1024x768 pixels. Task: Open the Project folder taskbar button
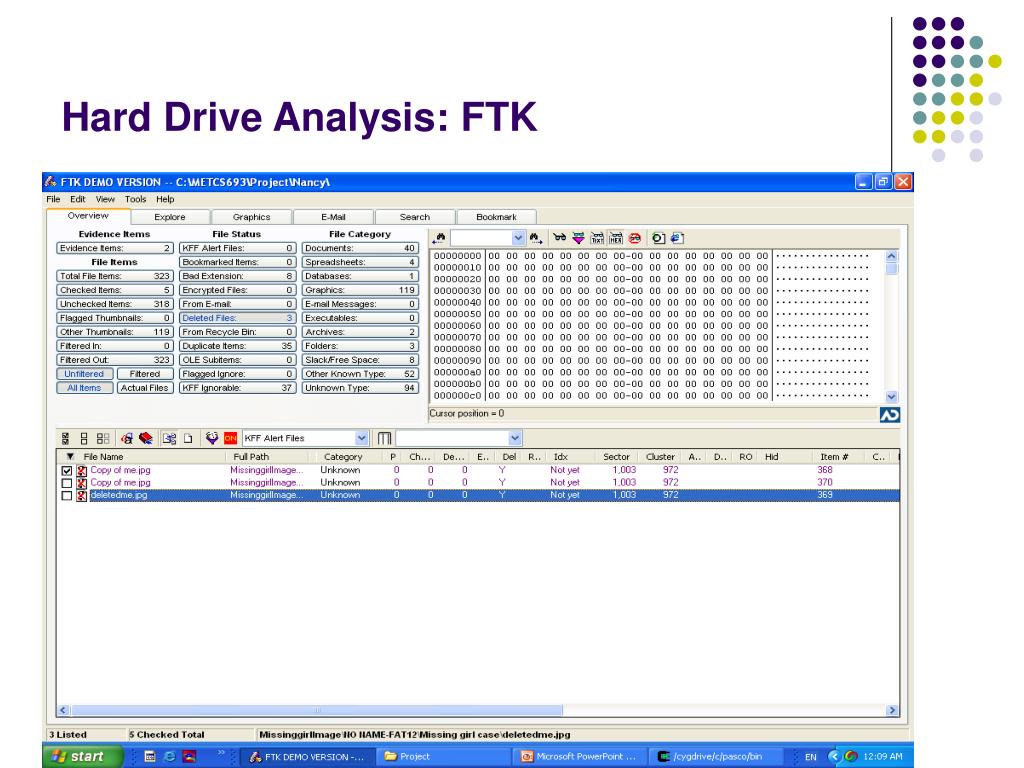[444, 756]
